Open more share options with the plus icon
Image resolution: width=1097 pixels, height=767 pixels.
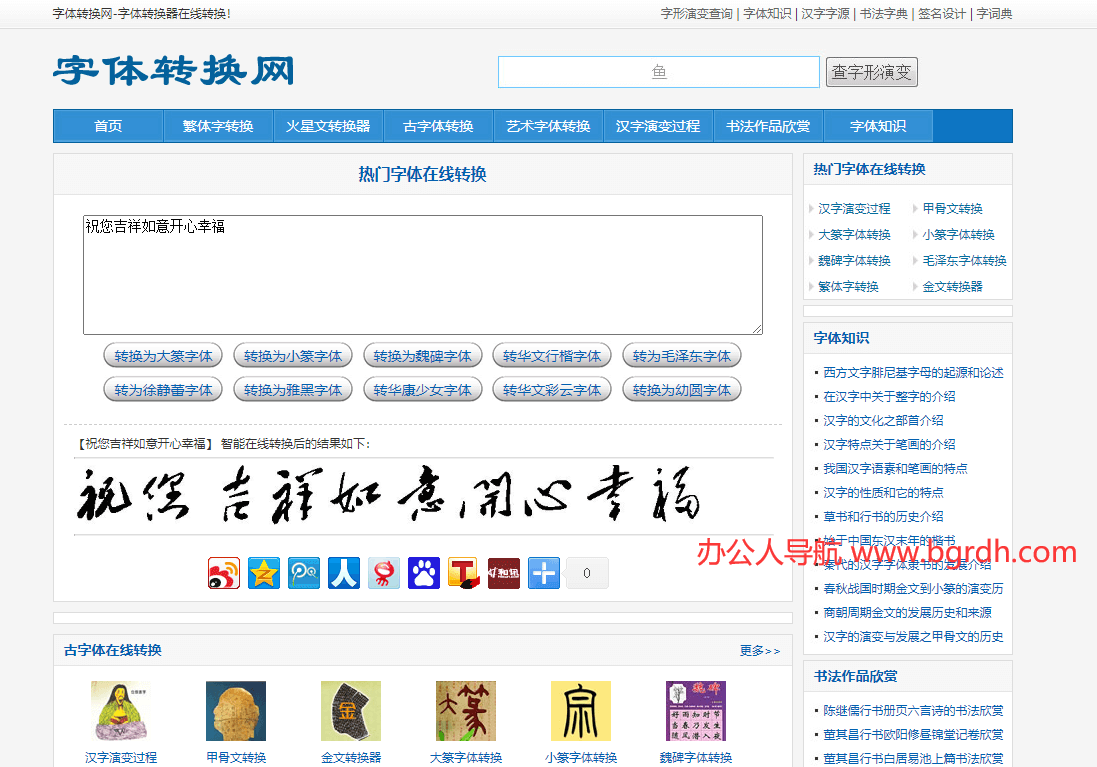click(543, 572)
